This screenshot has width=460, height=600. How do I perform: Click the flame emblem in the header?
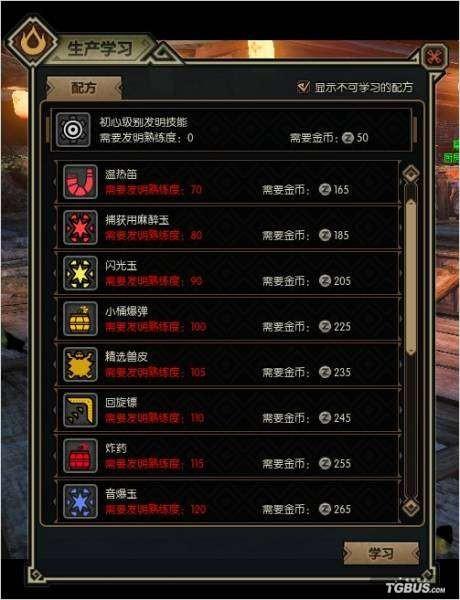(x=32, y=41)
